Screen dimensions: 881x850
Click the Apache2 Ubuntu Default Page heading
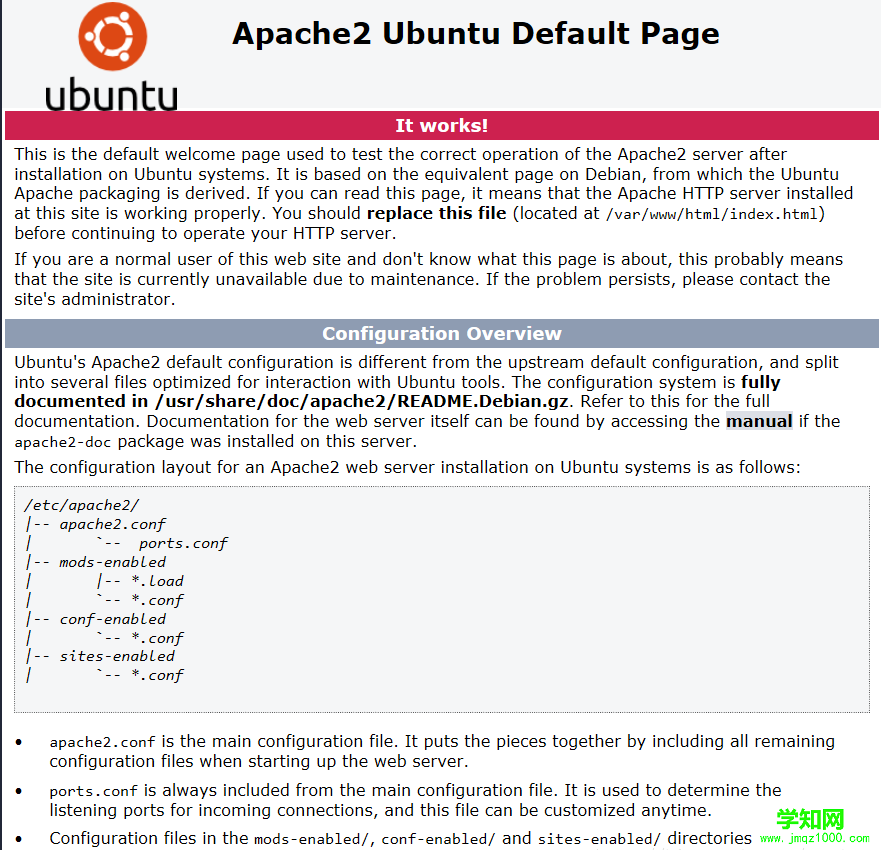point(475,34)
